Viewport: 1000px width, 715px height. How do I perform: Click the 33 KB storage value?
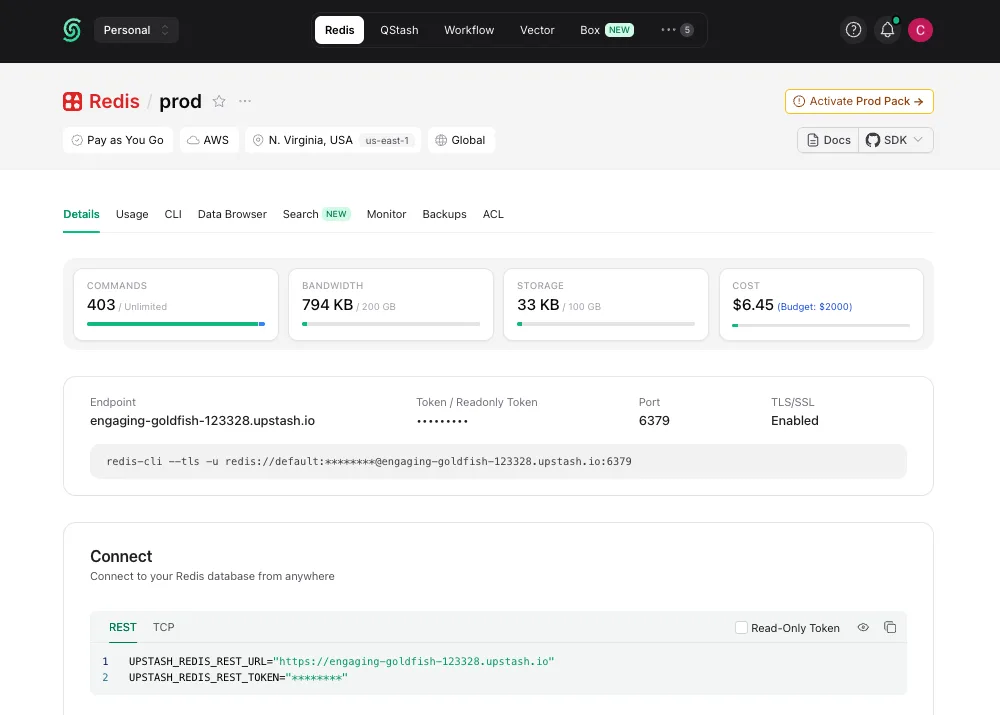coord(538,305)
